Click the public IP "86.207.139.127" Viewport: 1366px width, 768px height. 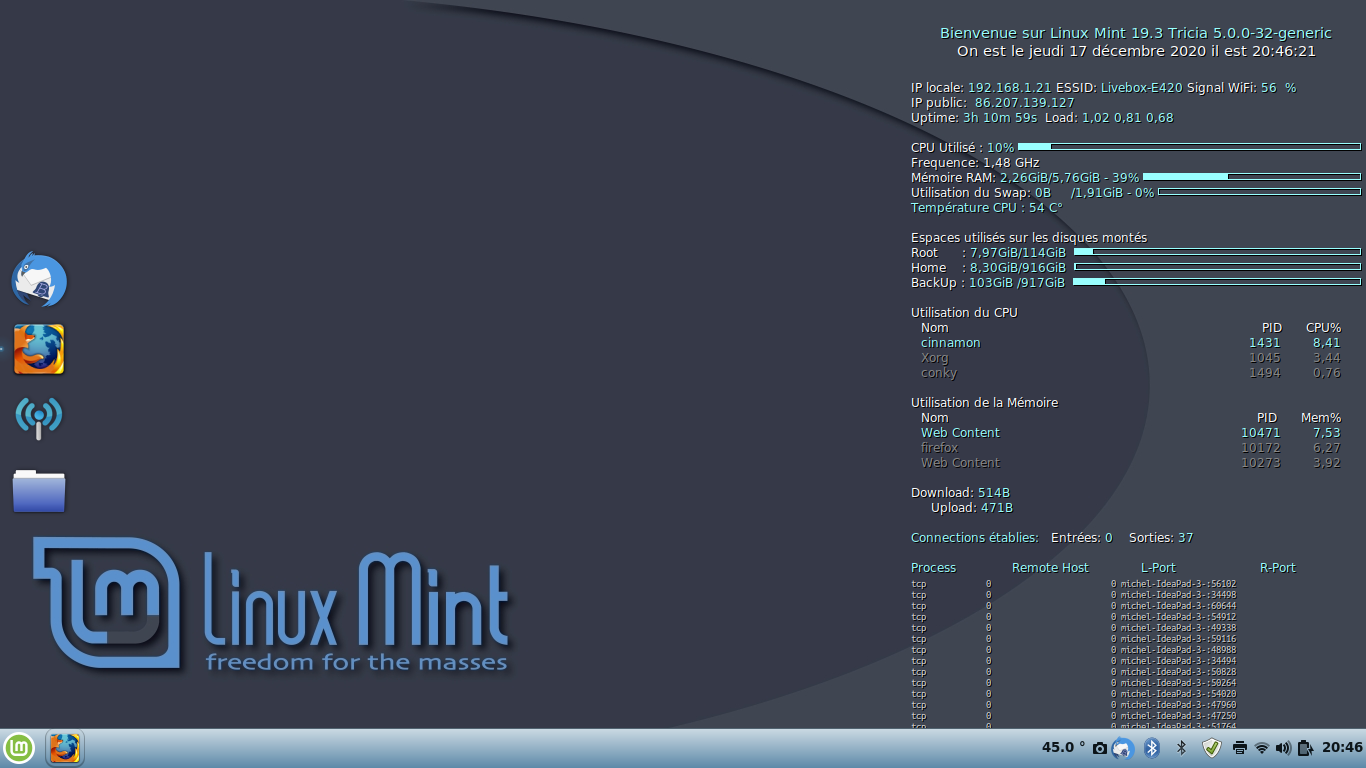1024,103
